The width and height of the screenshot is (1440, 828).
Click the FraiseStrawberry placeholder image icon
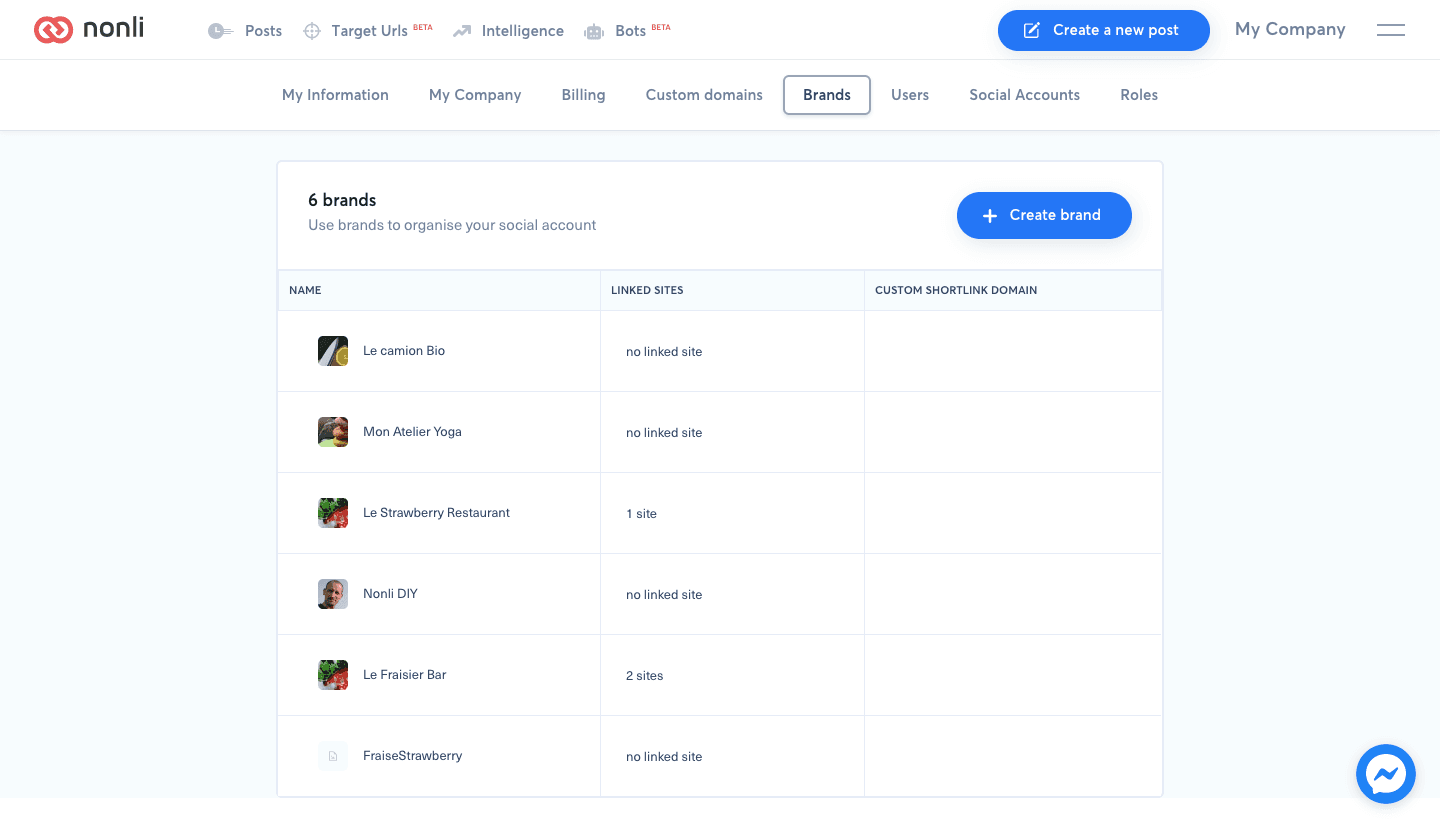coord(333,756)
